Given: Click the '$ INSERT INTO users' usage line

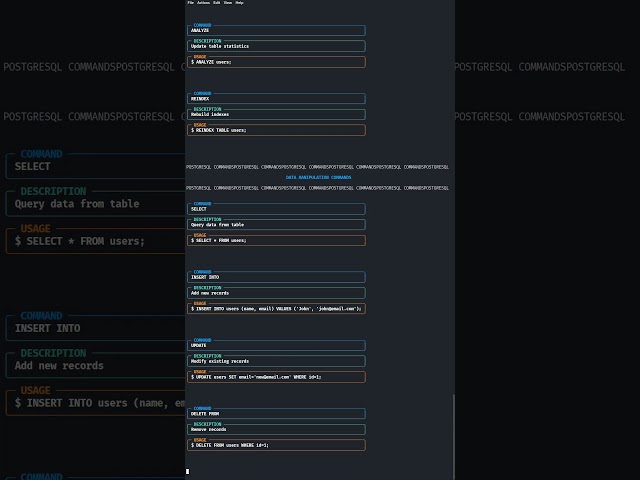Looking at the screenshot, I should coord(276,309).
